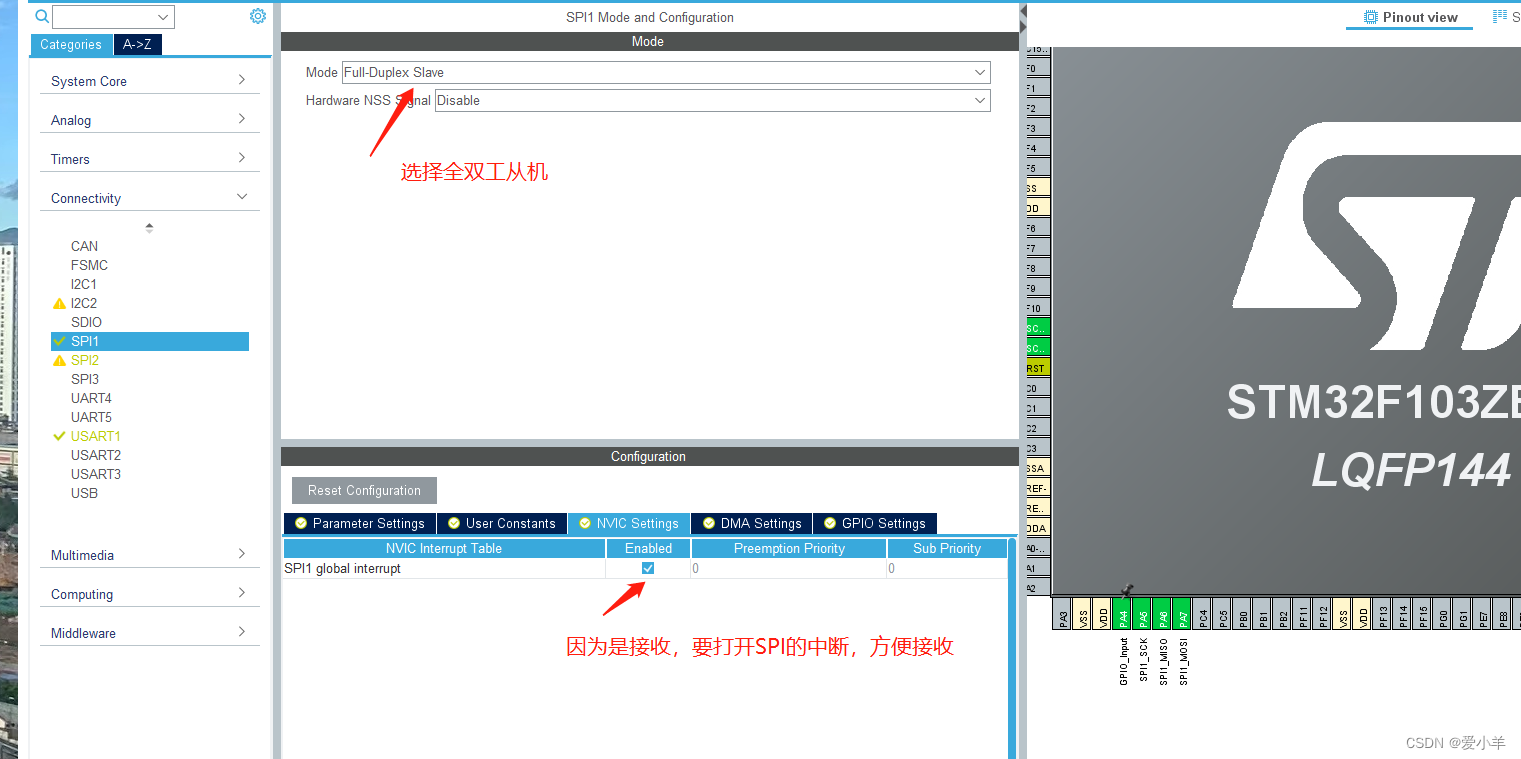1521x759 pixels.
Task: Open the settings gear in the categories panel
Action: (258, 16)
